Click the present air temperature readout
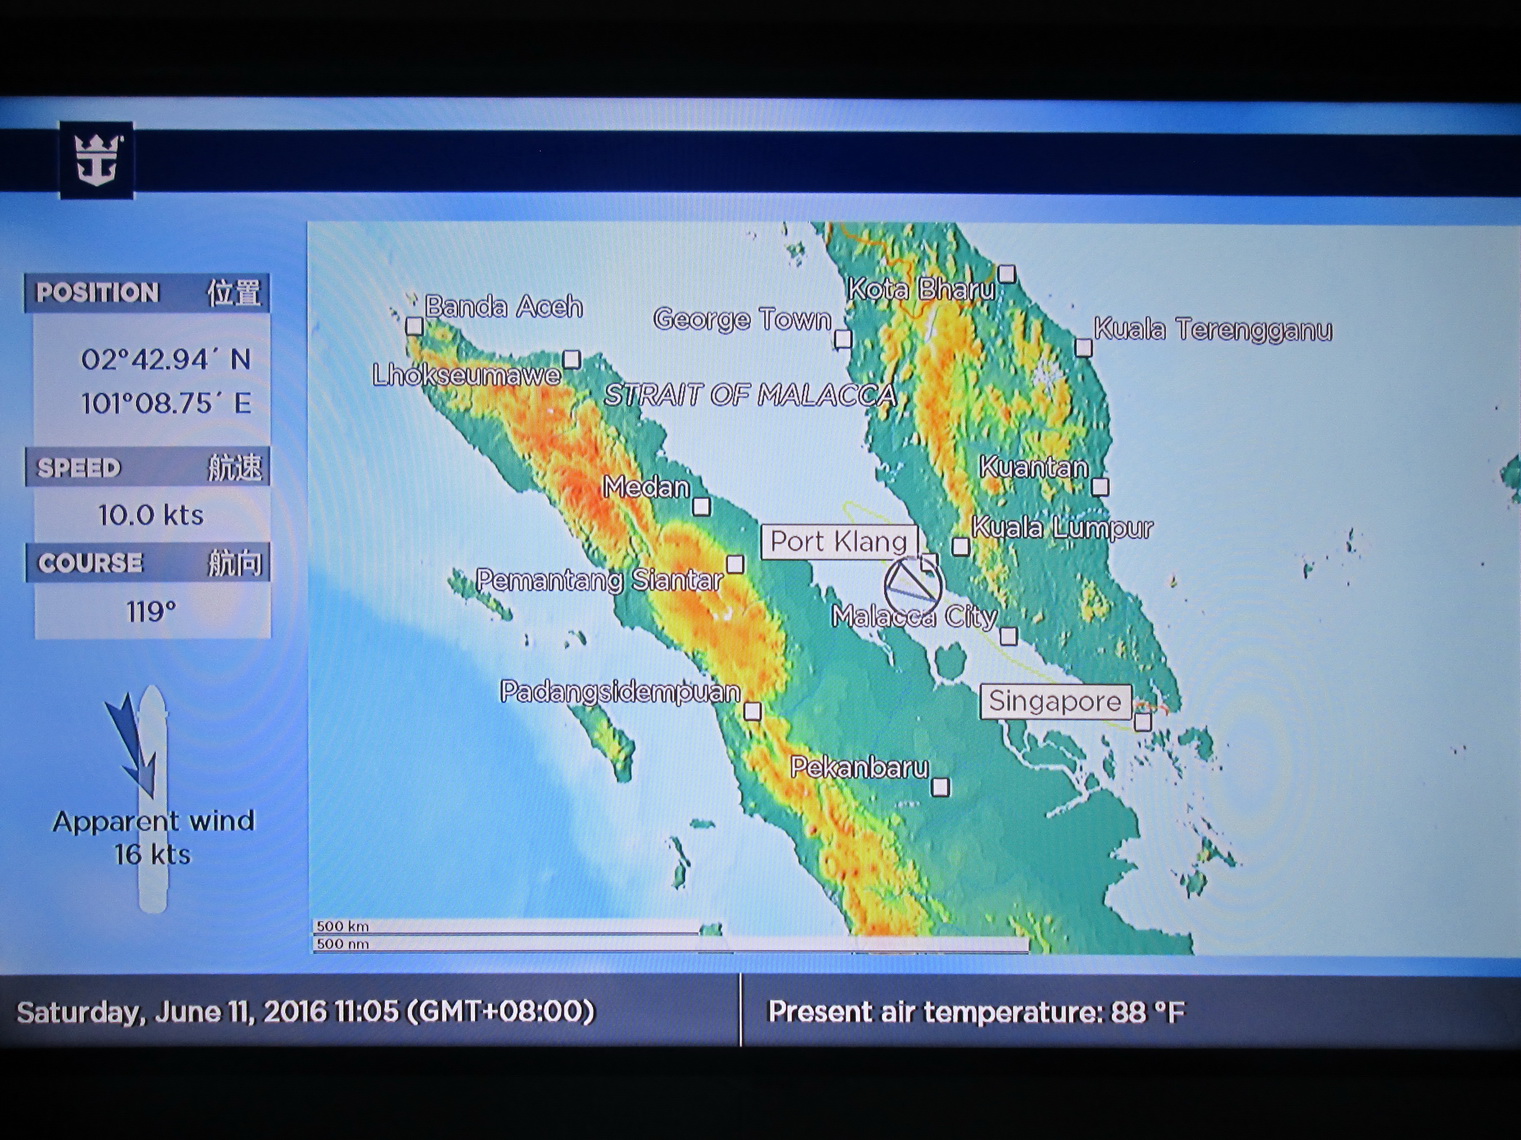 point(976,1012)
